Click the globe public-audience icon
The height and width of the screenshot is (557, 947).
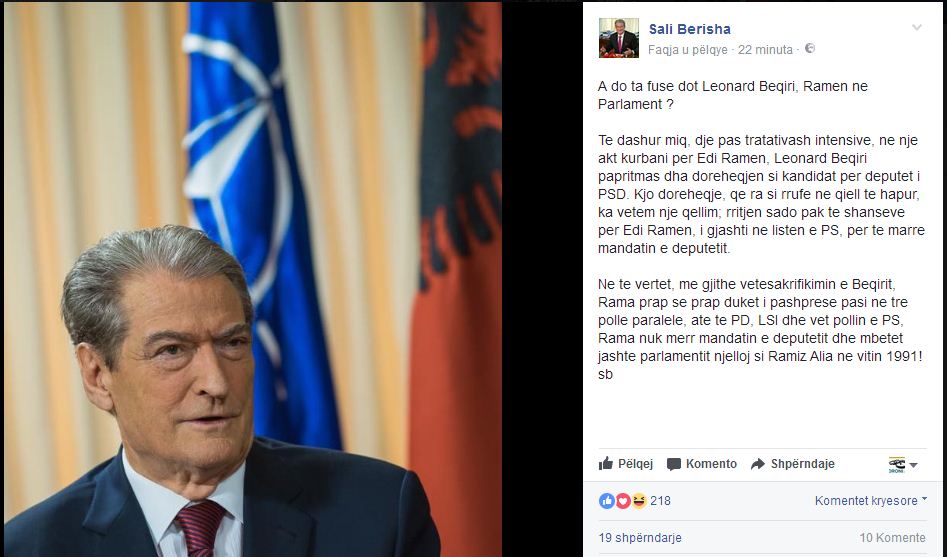[810, 48]
